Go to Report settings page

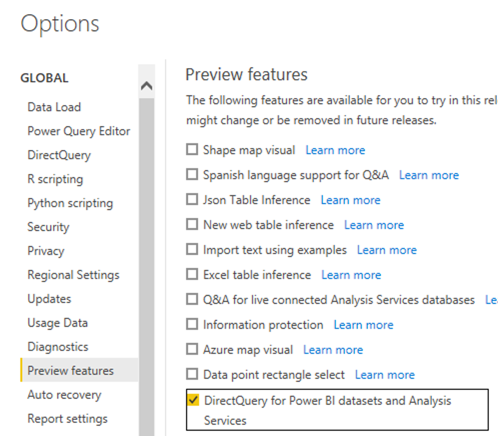click(x=67, y=419)
